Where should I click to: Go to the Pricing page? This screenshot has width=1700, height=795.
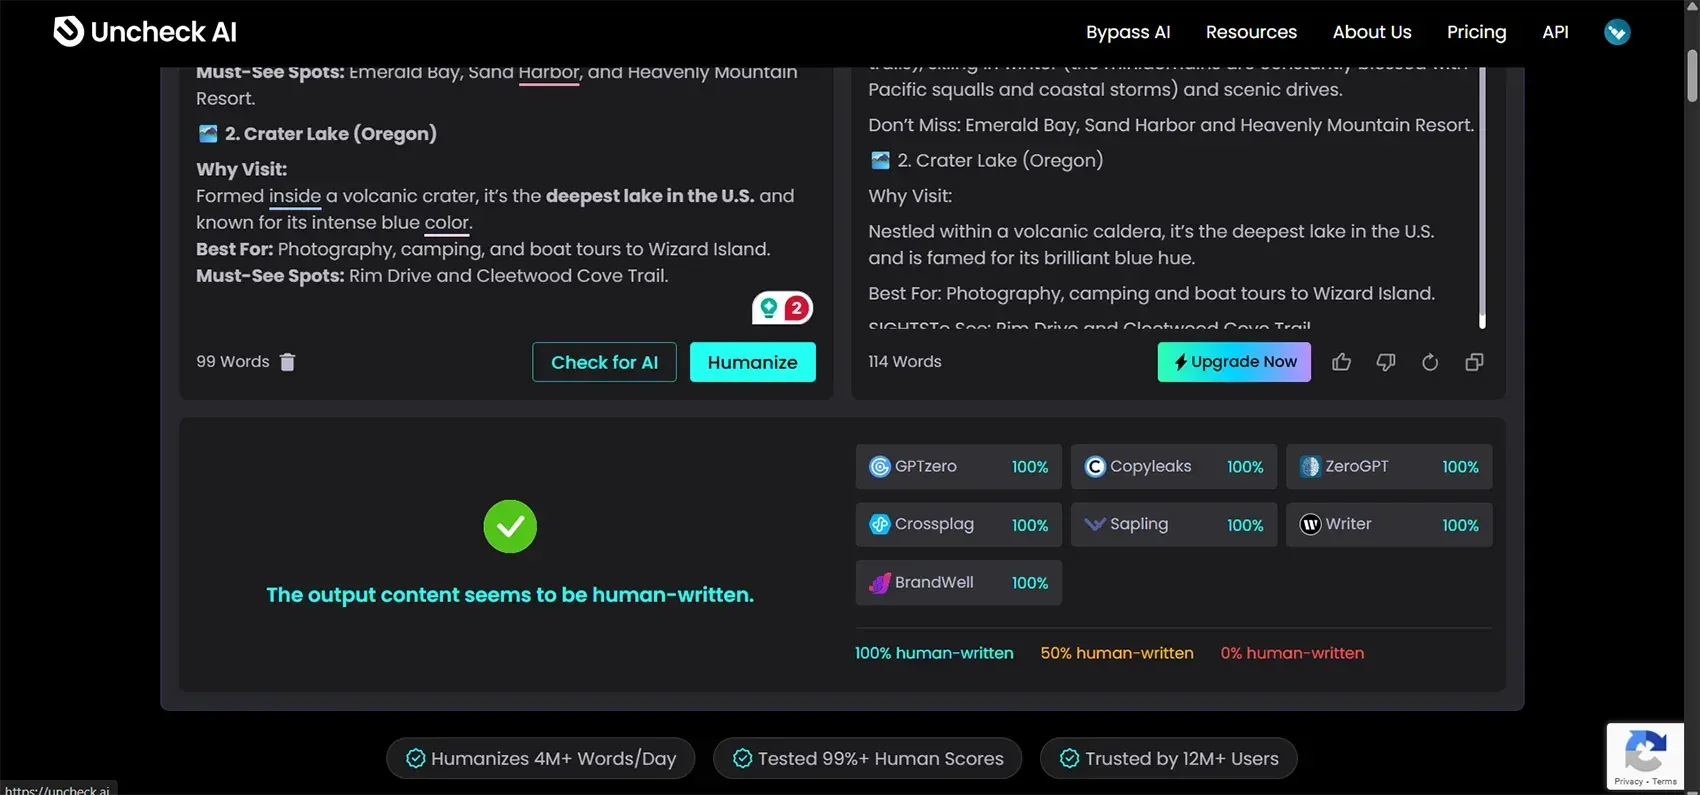[1476, 32]
